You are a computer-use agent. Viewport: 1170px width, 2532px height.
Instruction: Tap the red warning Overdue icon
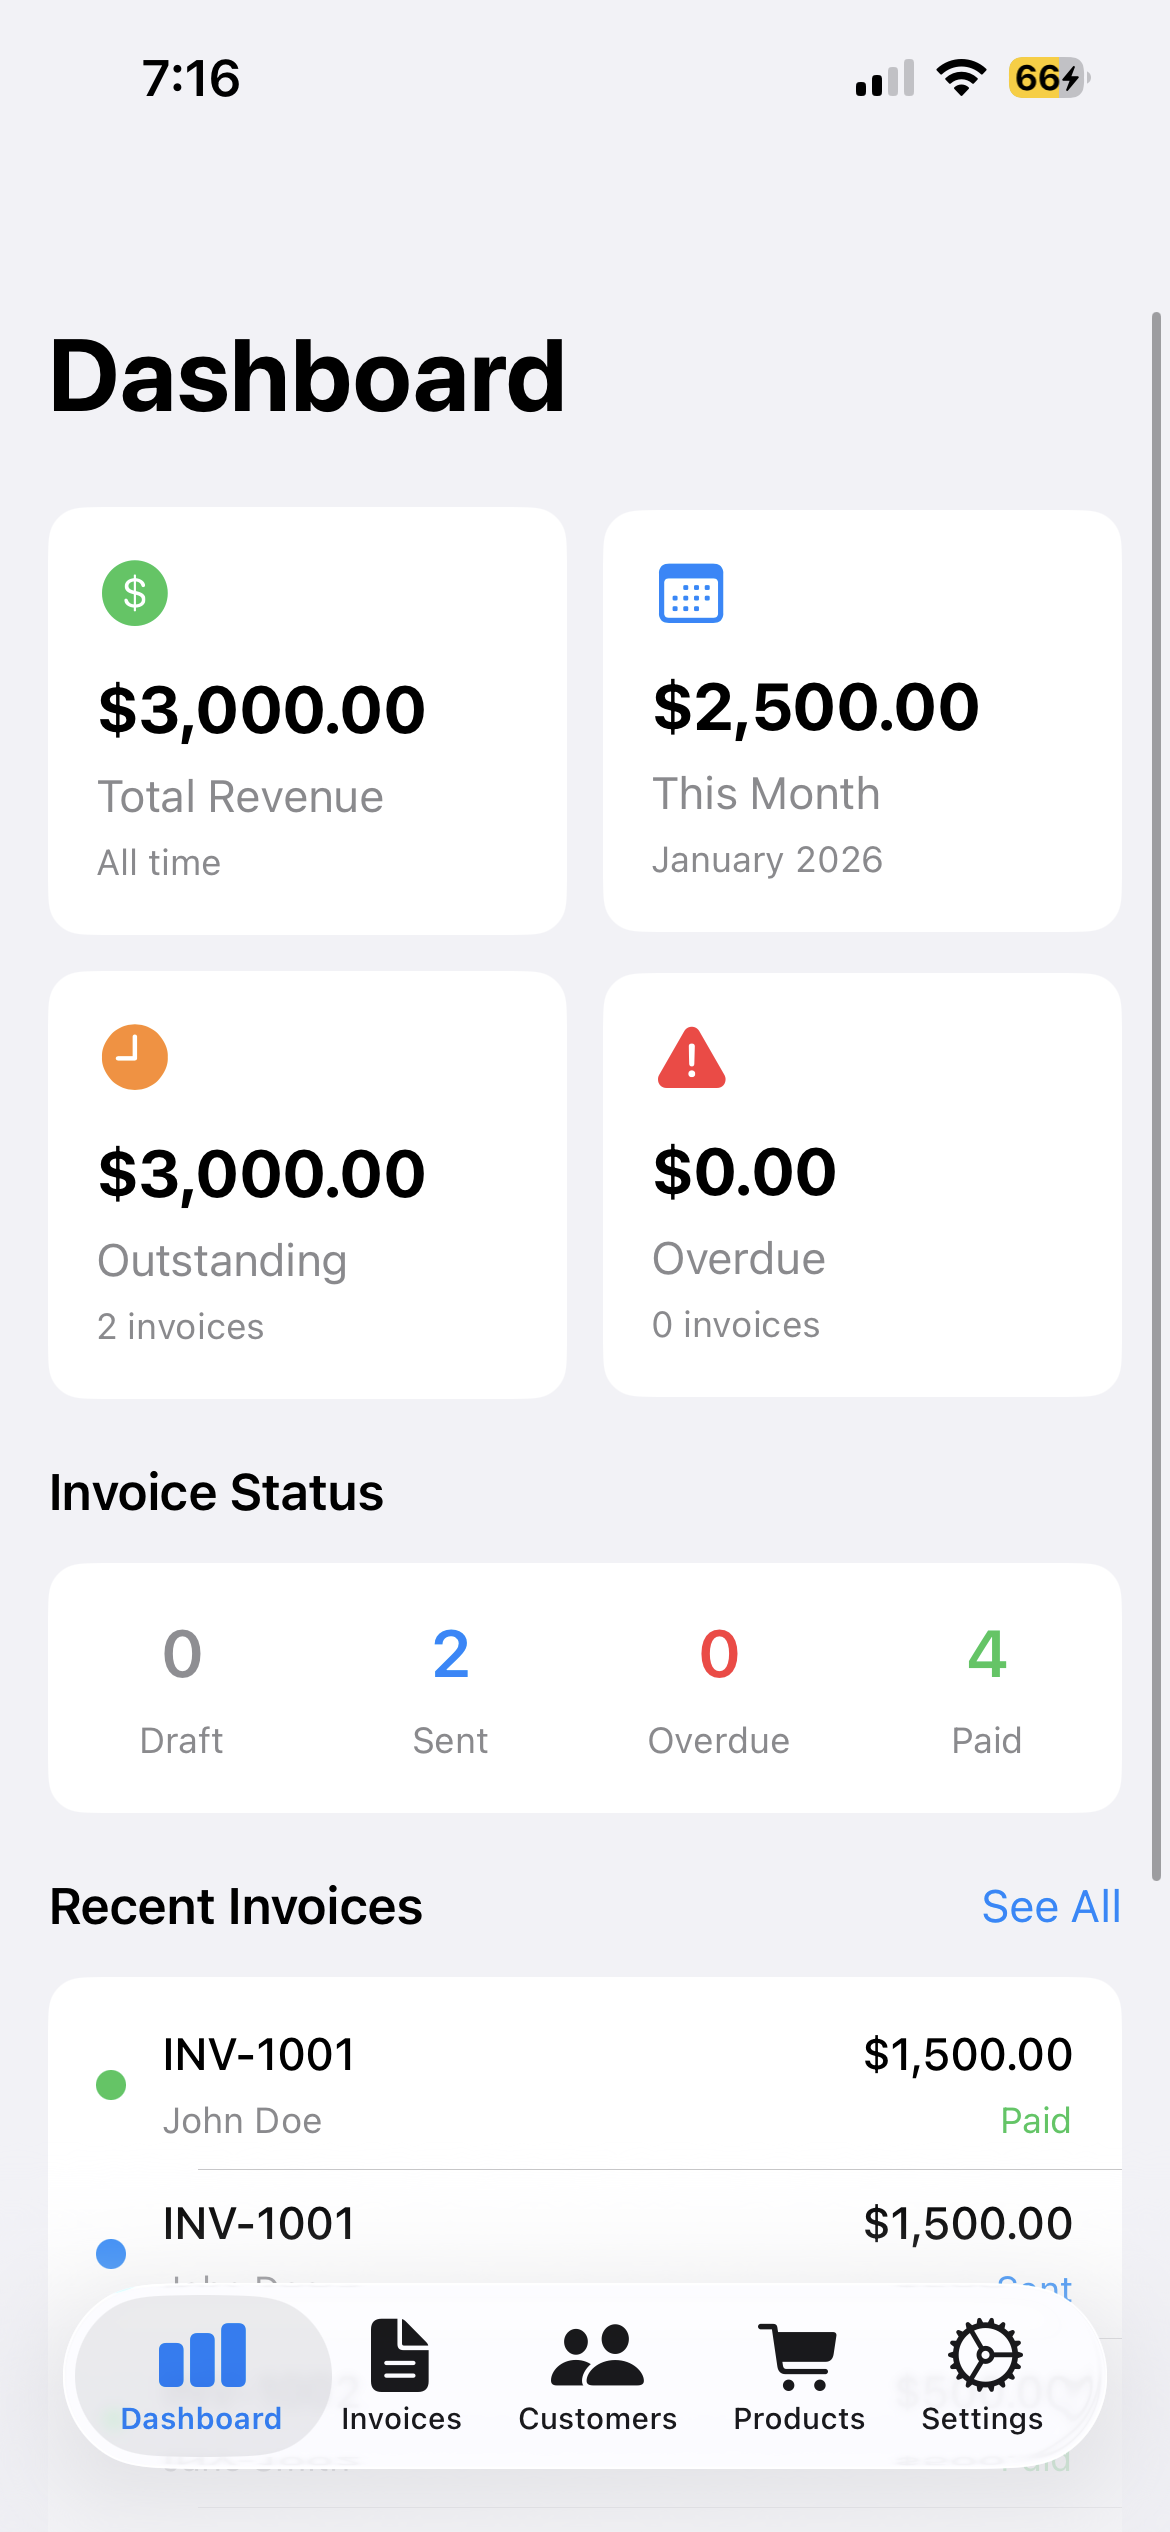click(691, 1058)
